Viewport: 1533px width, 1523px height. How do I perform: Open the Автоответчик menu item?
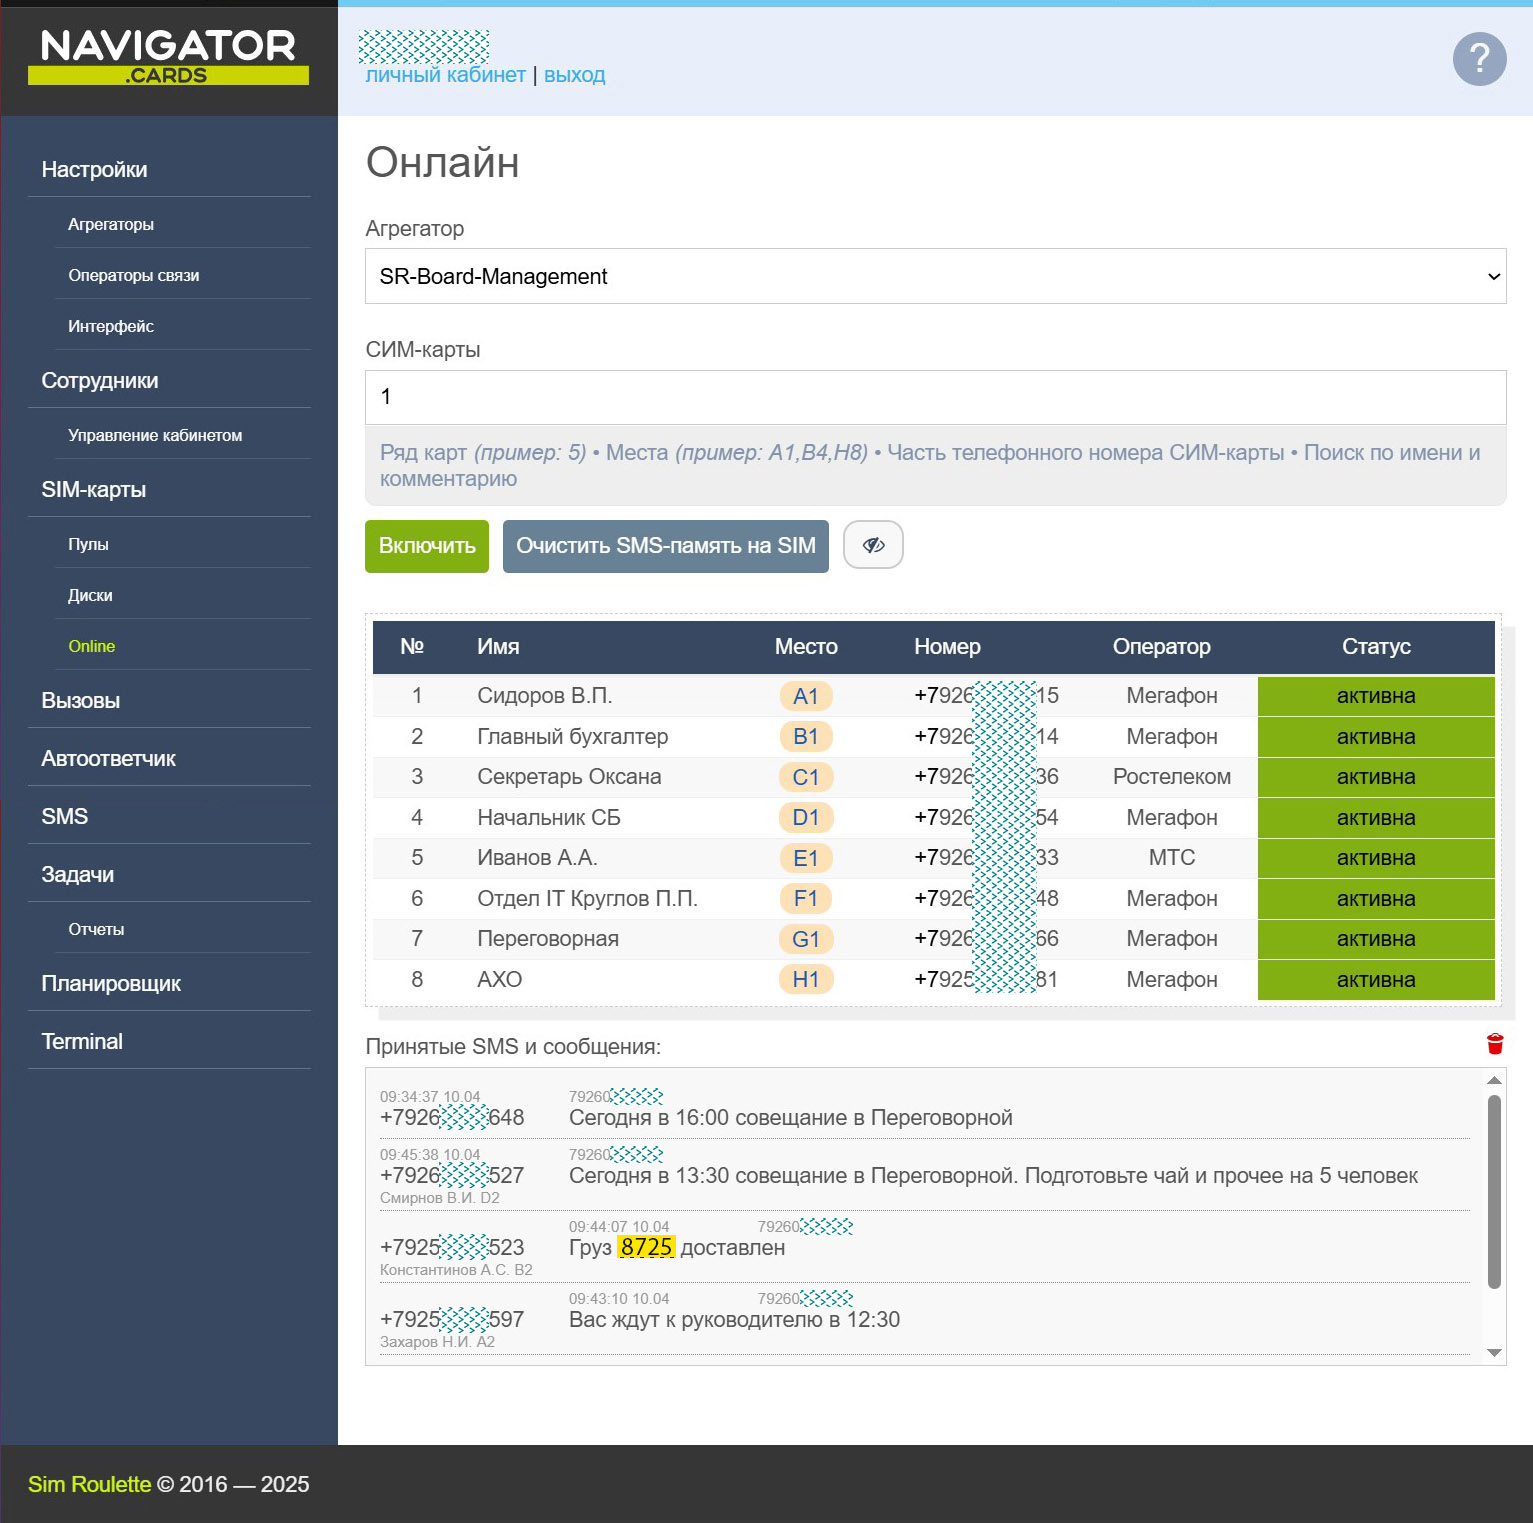click(108, 759)
